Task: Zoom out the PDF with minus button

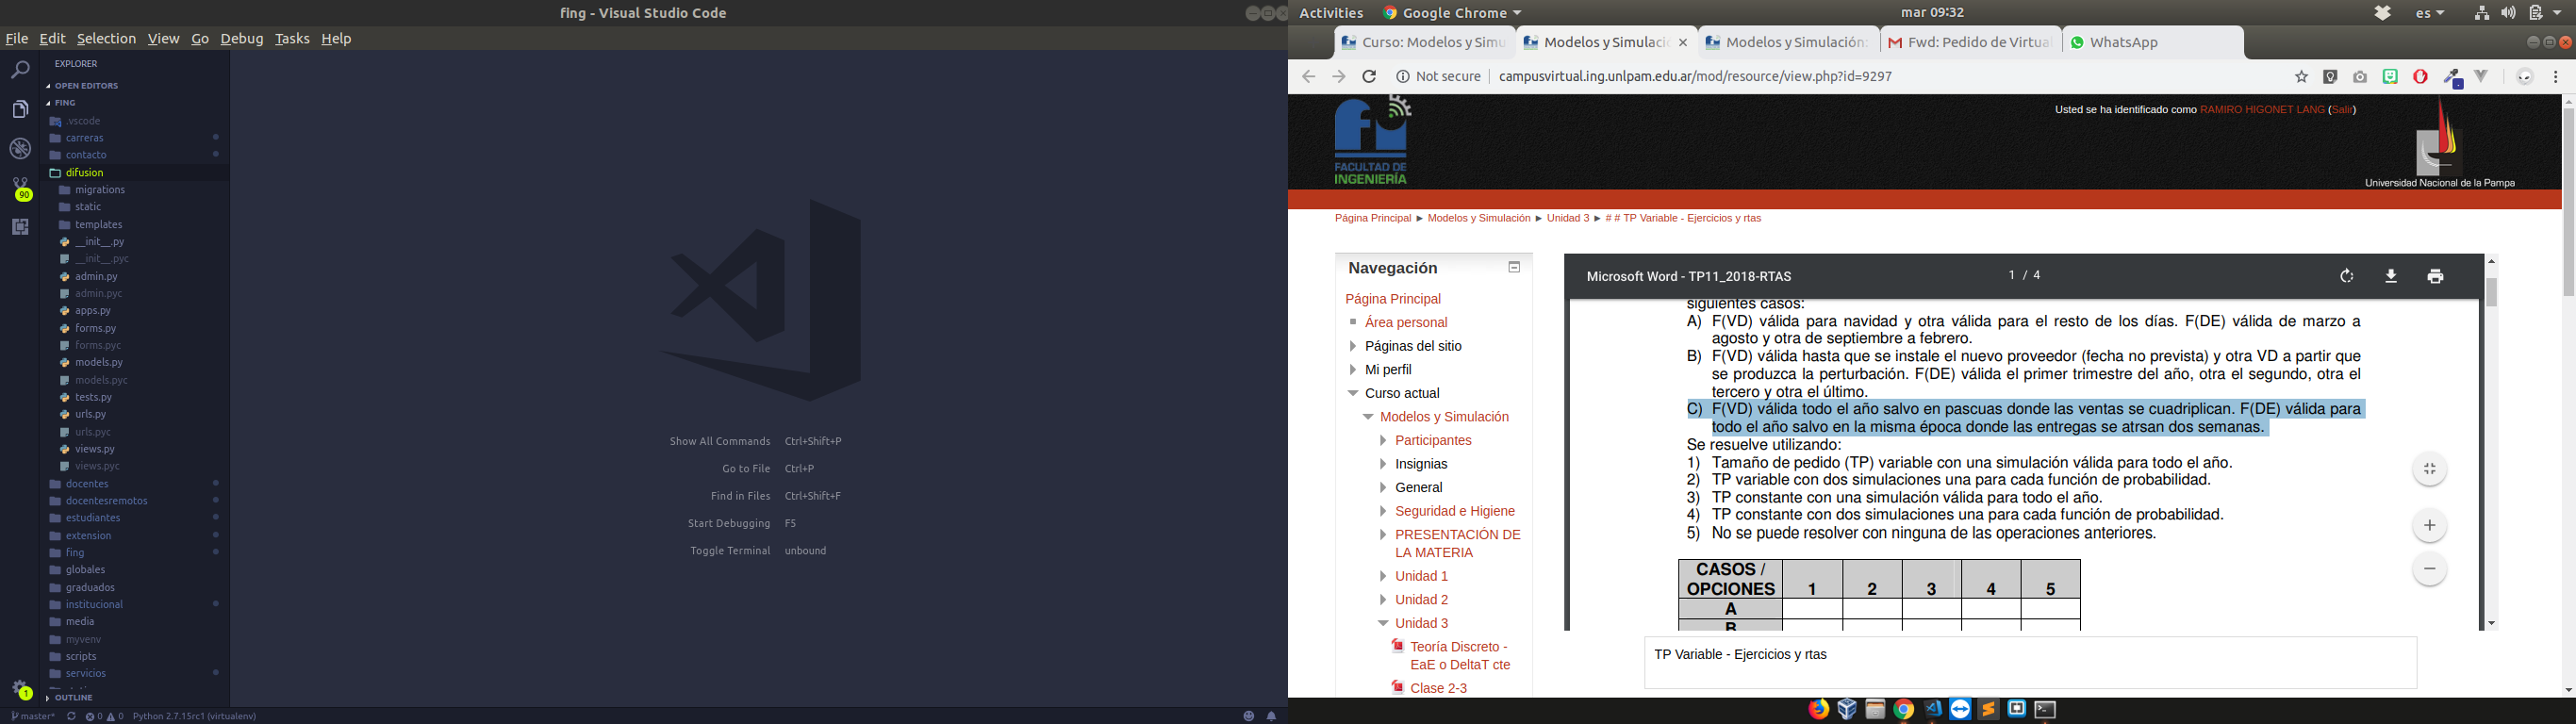Action: point(2429,569)
